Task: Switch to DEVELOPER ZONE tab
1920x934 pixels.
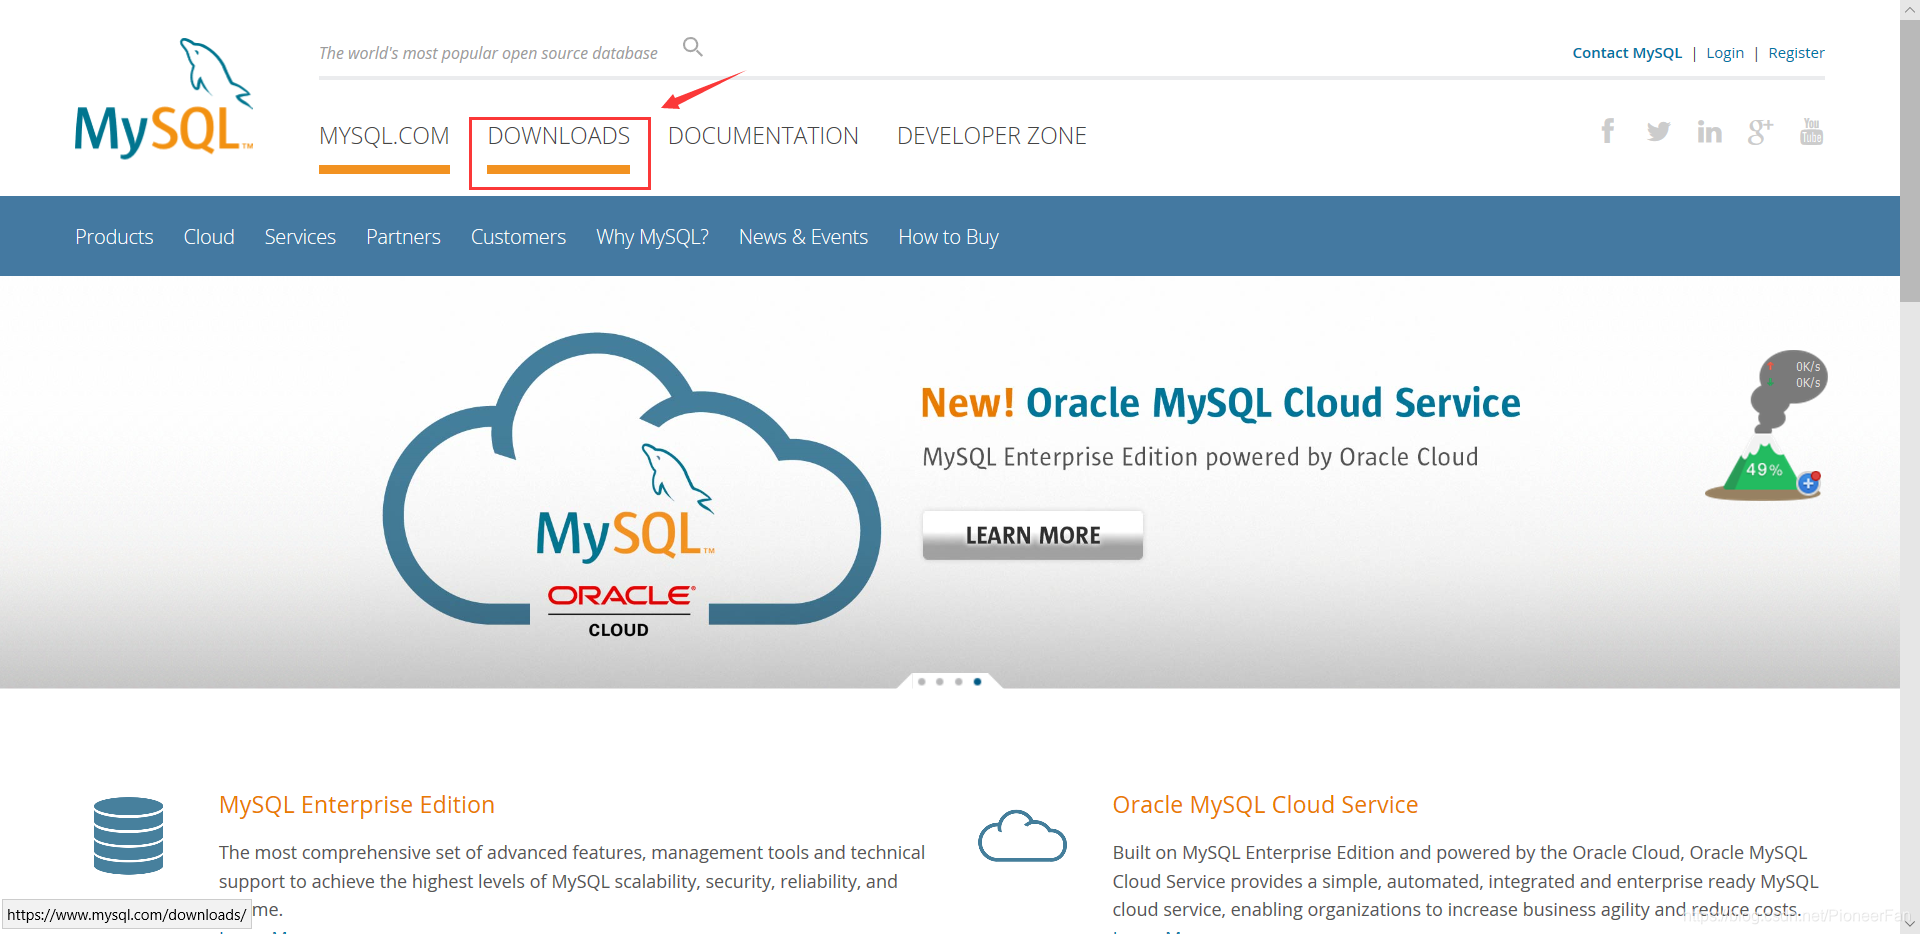Action: coord(991,136)
